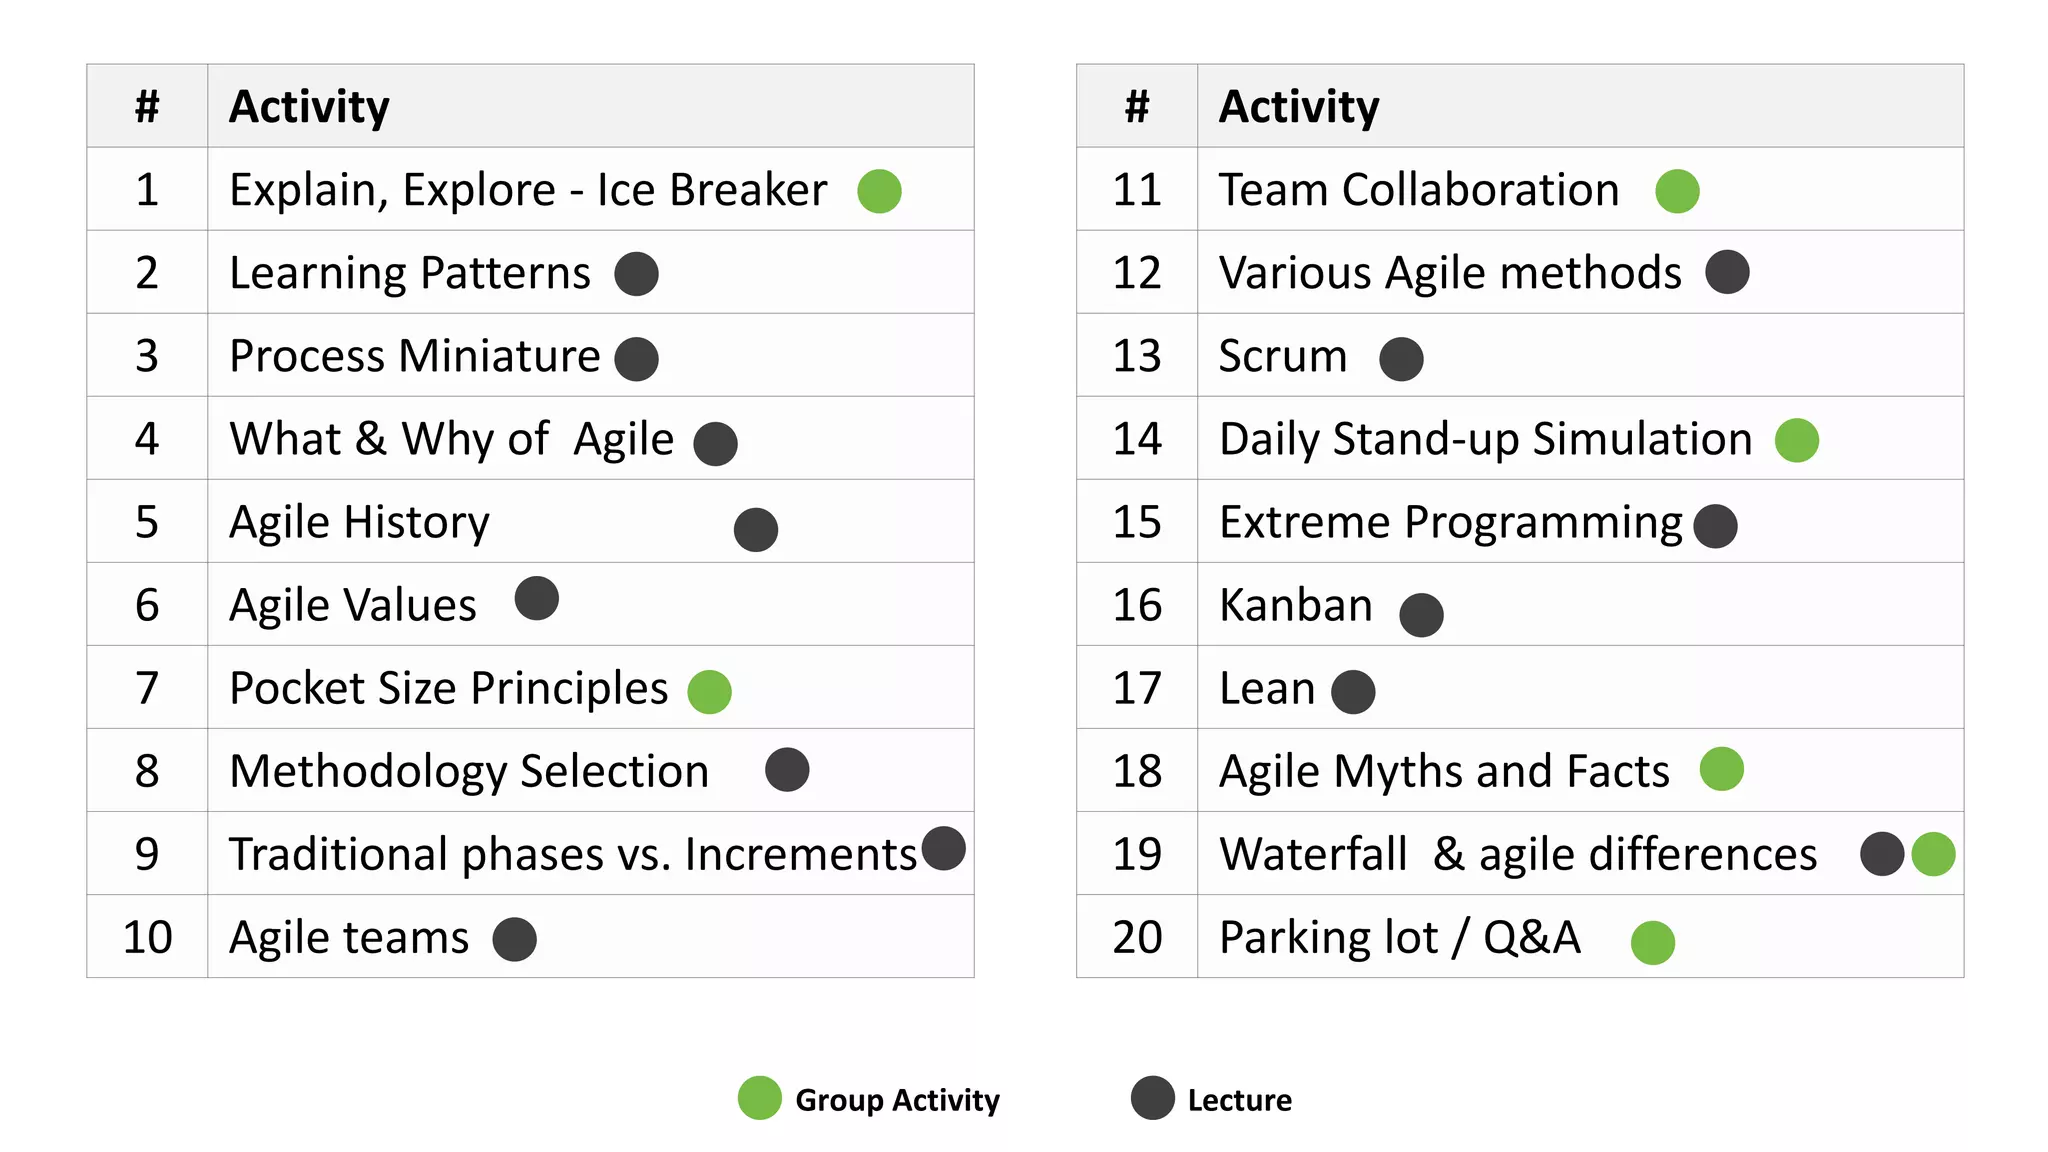Click the Agile History activity text

359,522
